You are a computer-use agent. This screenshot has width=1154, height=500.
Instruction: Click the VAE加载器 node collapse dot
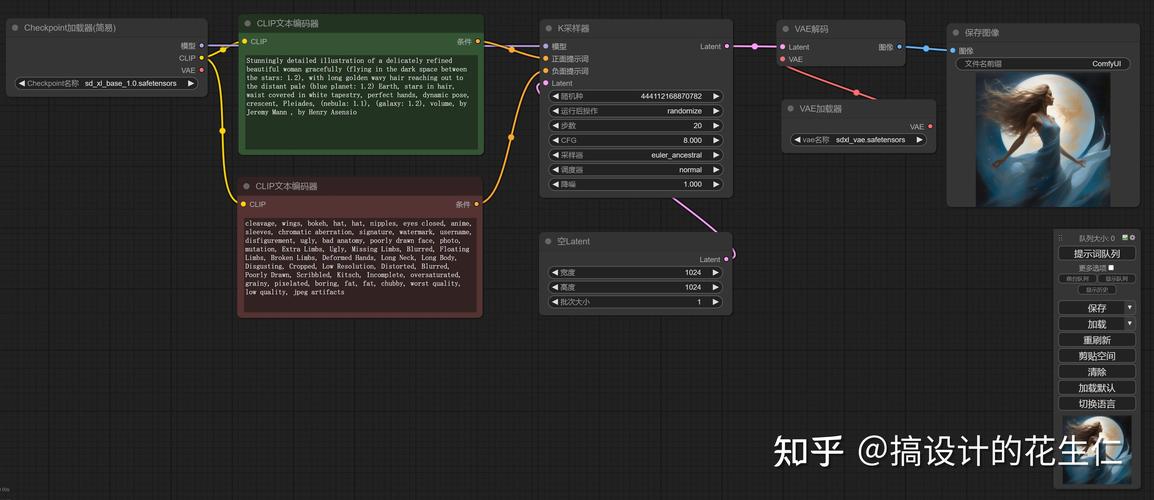pos(790,108)
